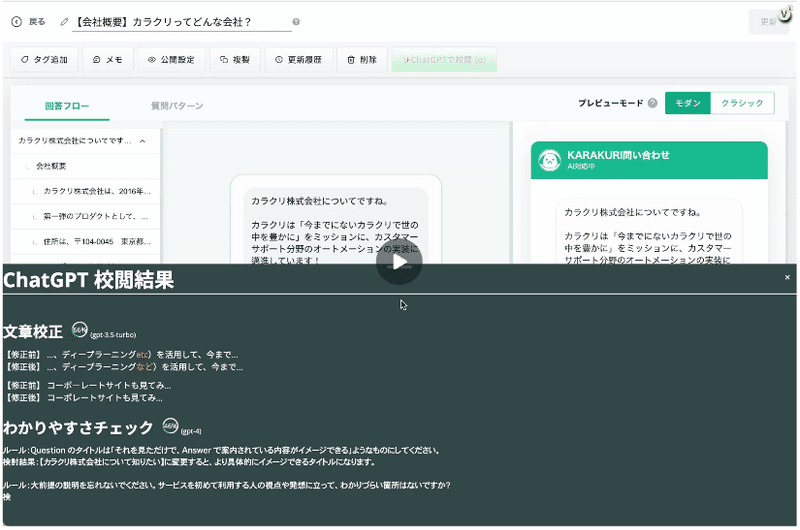Add a tag with タグ追加 button
The width and height of the screenshot is (800, 530).
coord(44,60)
